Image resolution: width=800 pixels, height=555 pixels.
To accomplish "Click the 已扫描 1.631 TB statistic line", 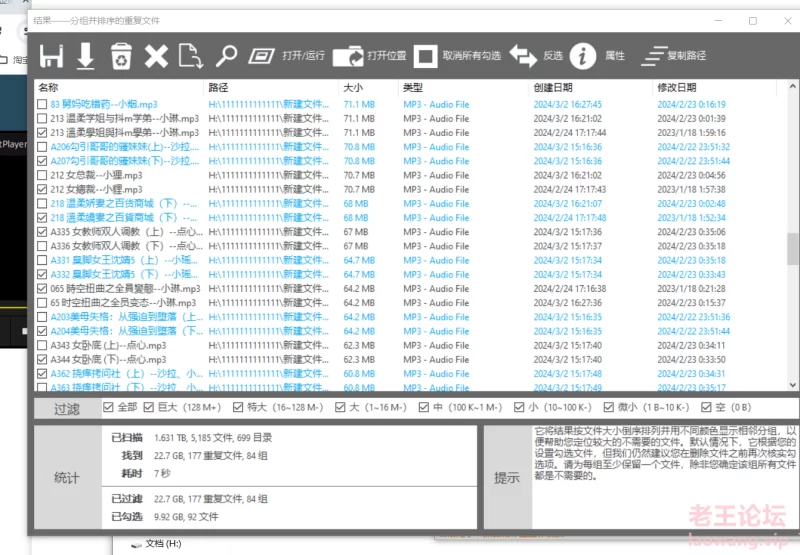I will (x=192, y=438).
